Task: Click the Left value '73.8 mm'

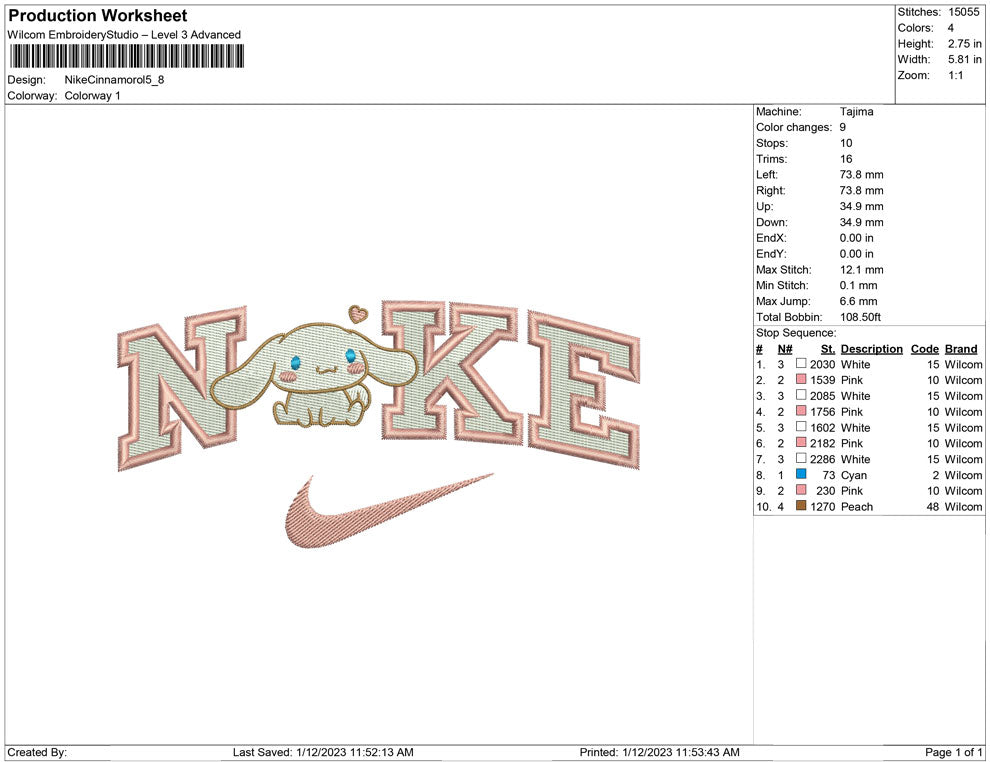Action: click(x=861, y=174)
